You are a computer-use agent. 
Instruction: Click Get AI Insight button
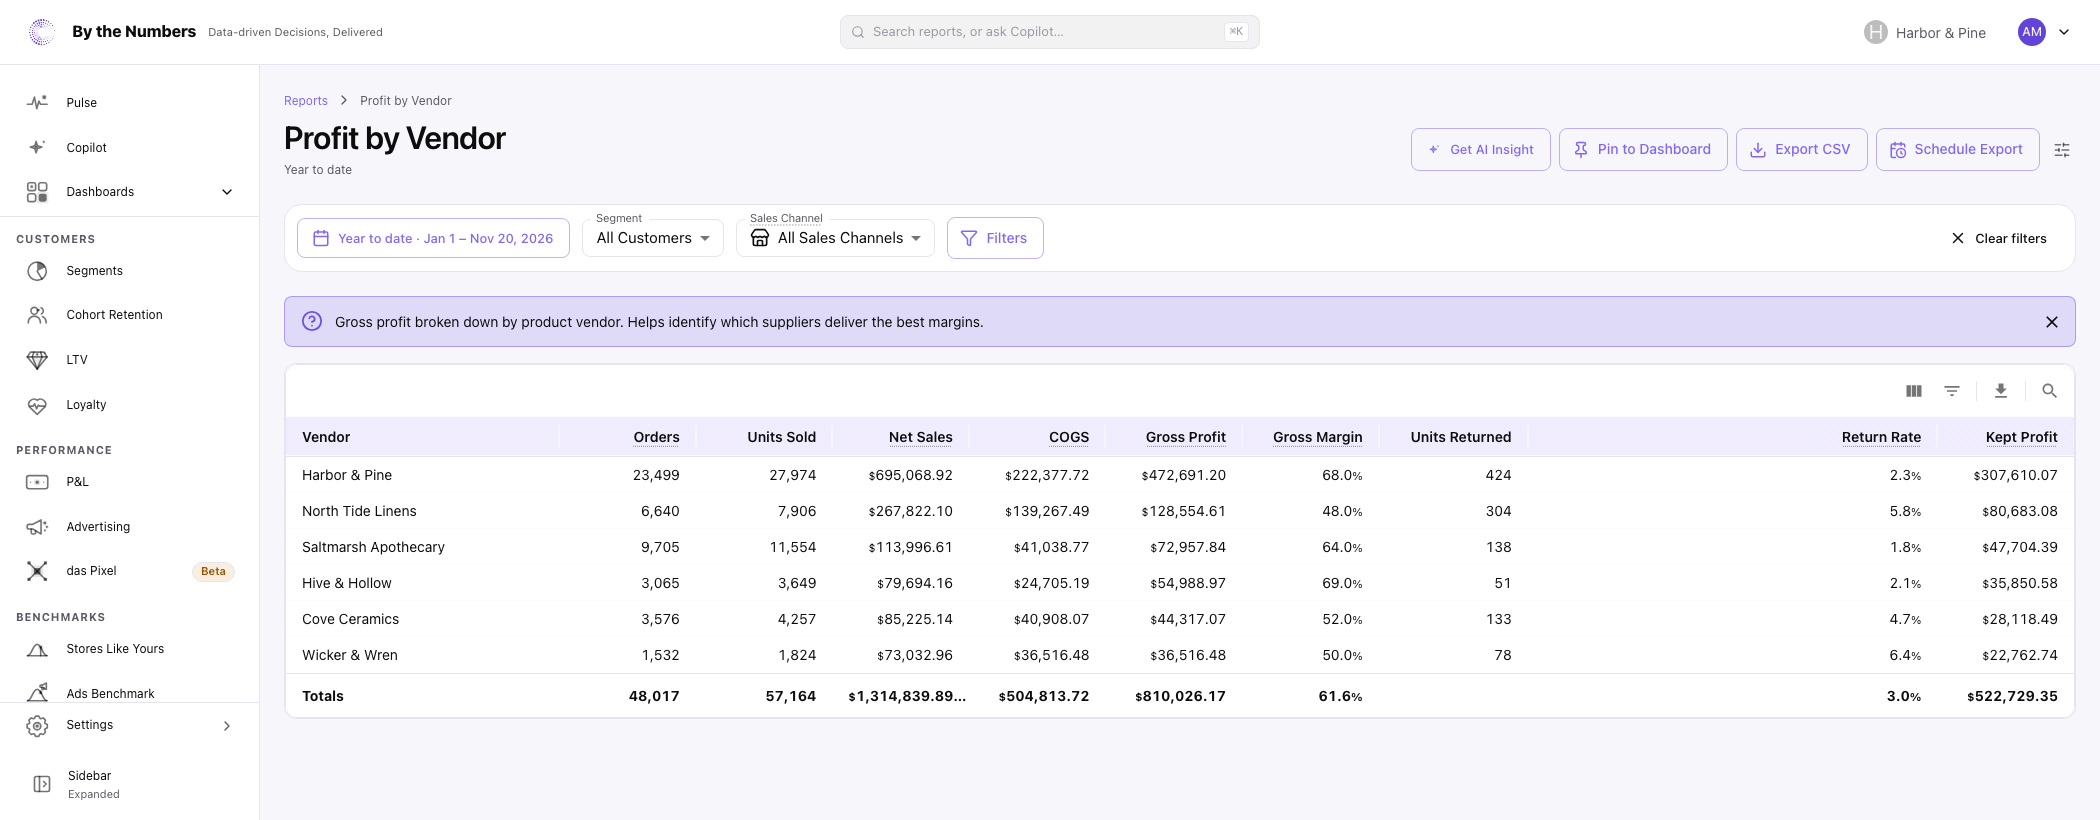click(x=1481, y=149)
